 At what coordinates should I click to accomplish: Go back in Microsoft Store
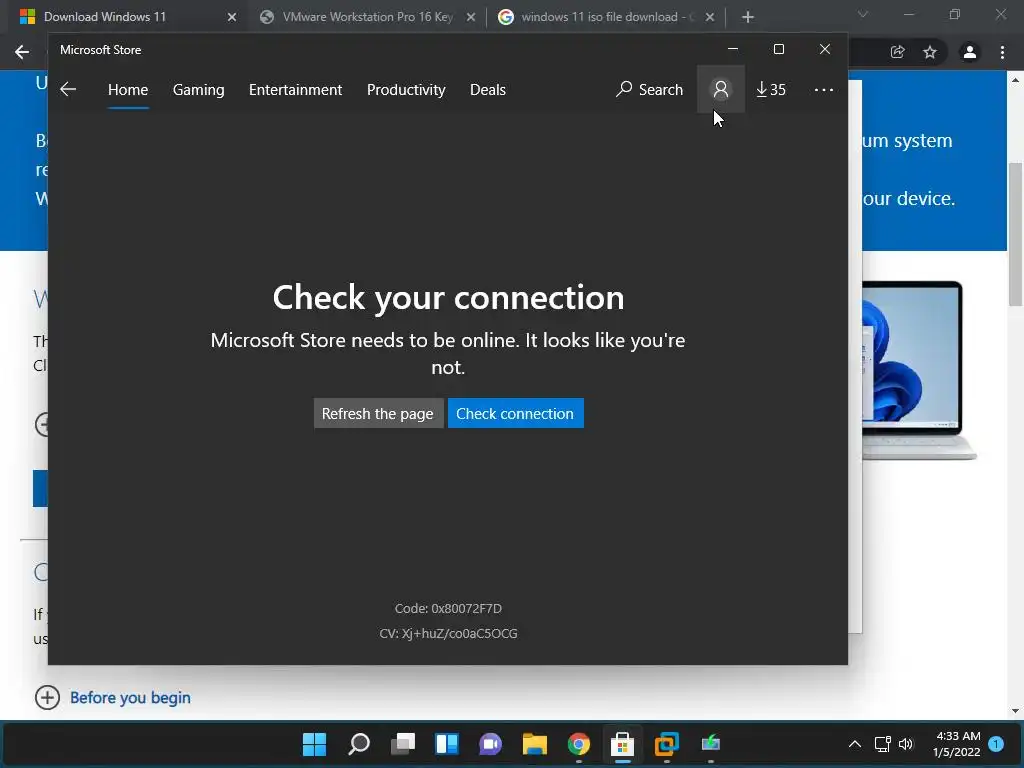pos(68,89)
